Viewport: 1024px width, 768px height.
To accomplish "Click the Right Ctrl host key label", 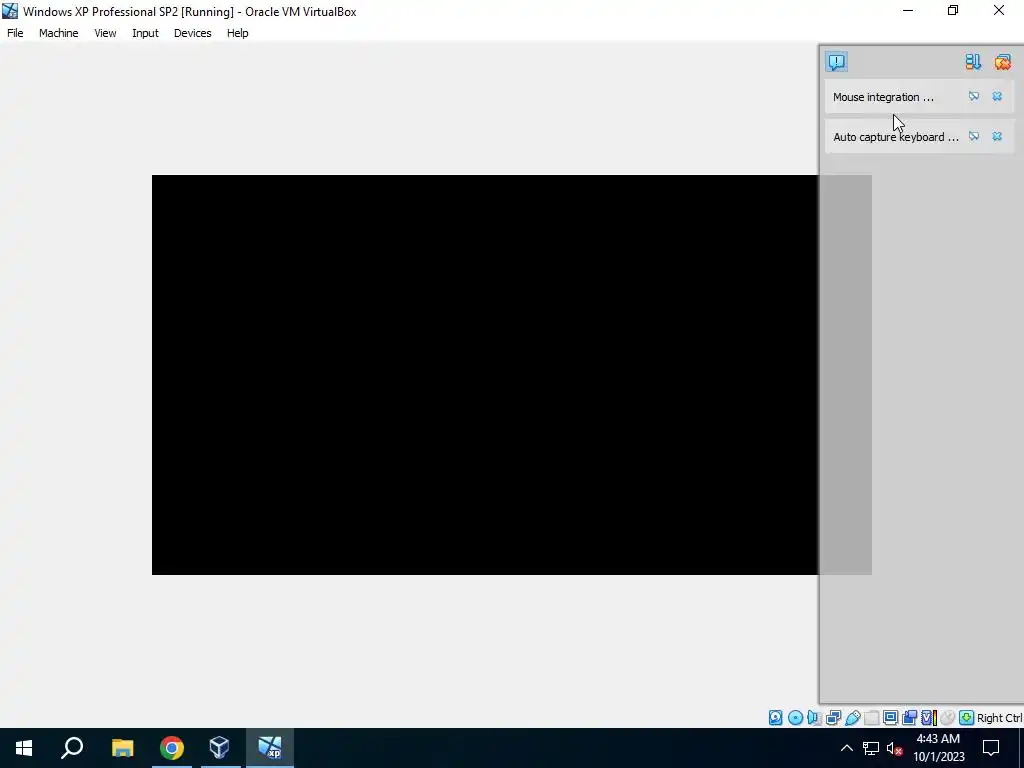I will coord(1000,718).
